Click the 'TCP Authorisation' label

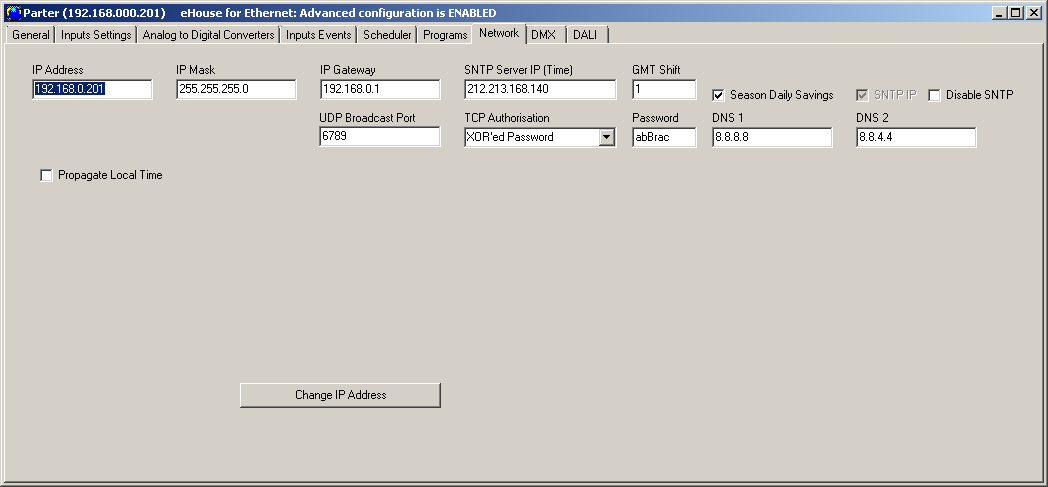pyautogui.click(x=507, y=118)
